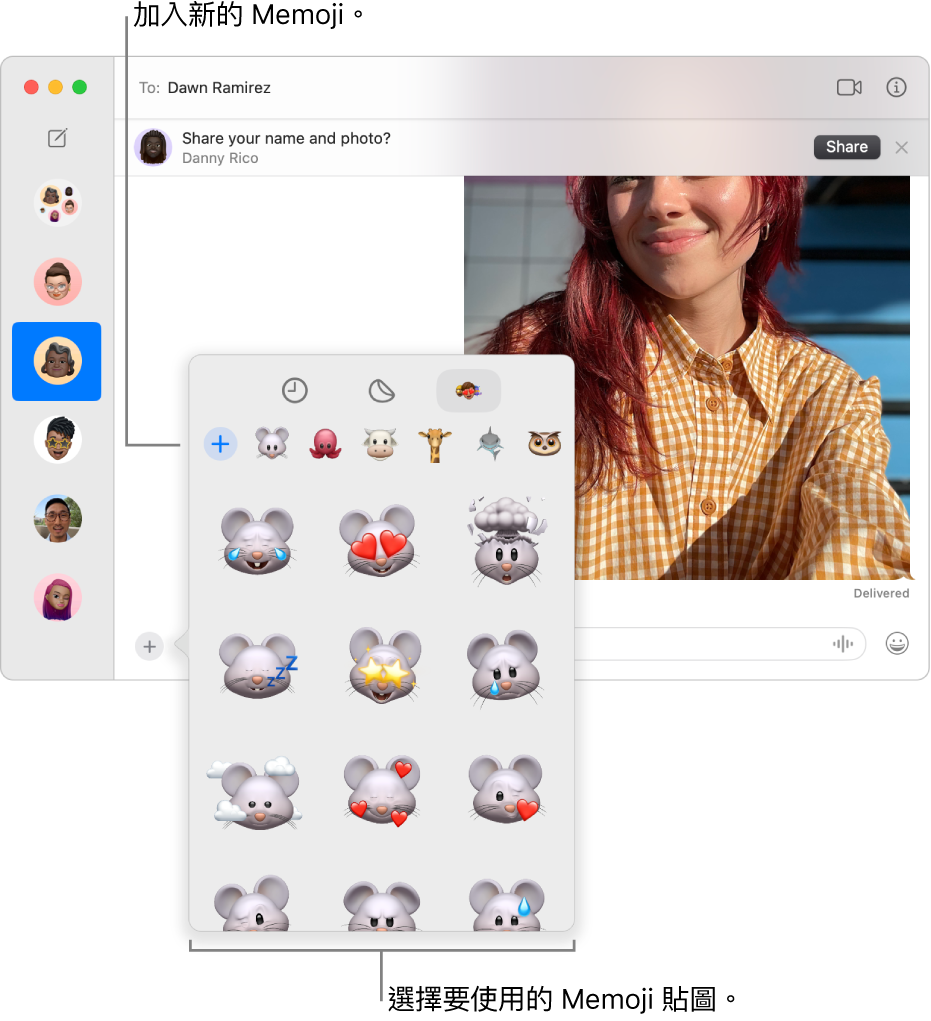
Task: Click the green full-screen window button
Action: [79, 87]
